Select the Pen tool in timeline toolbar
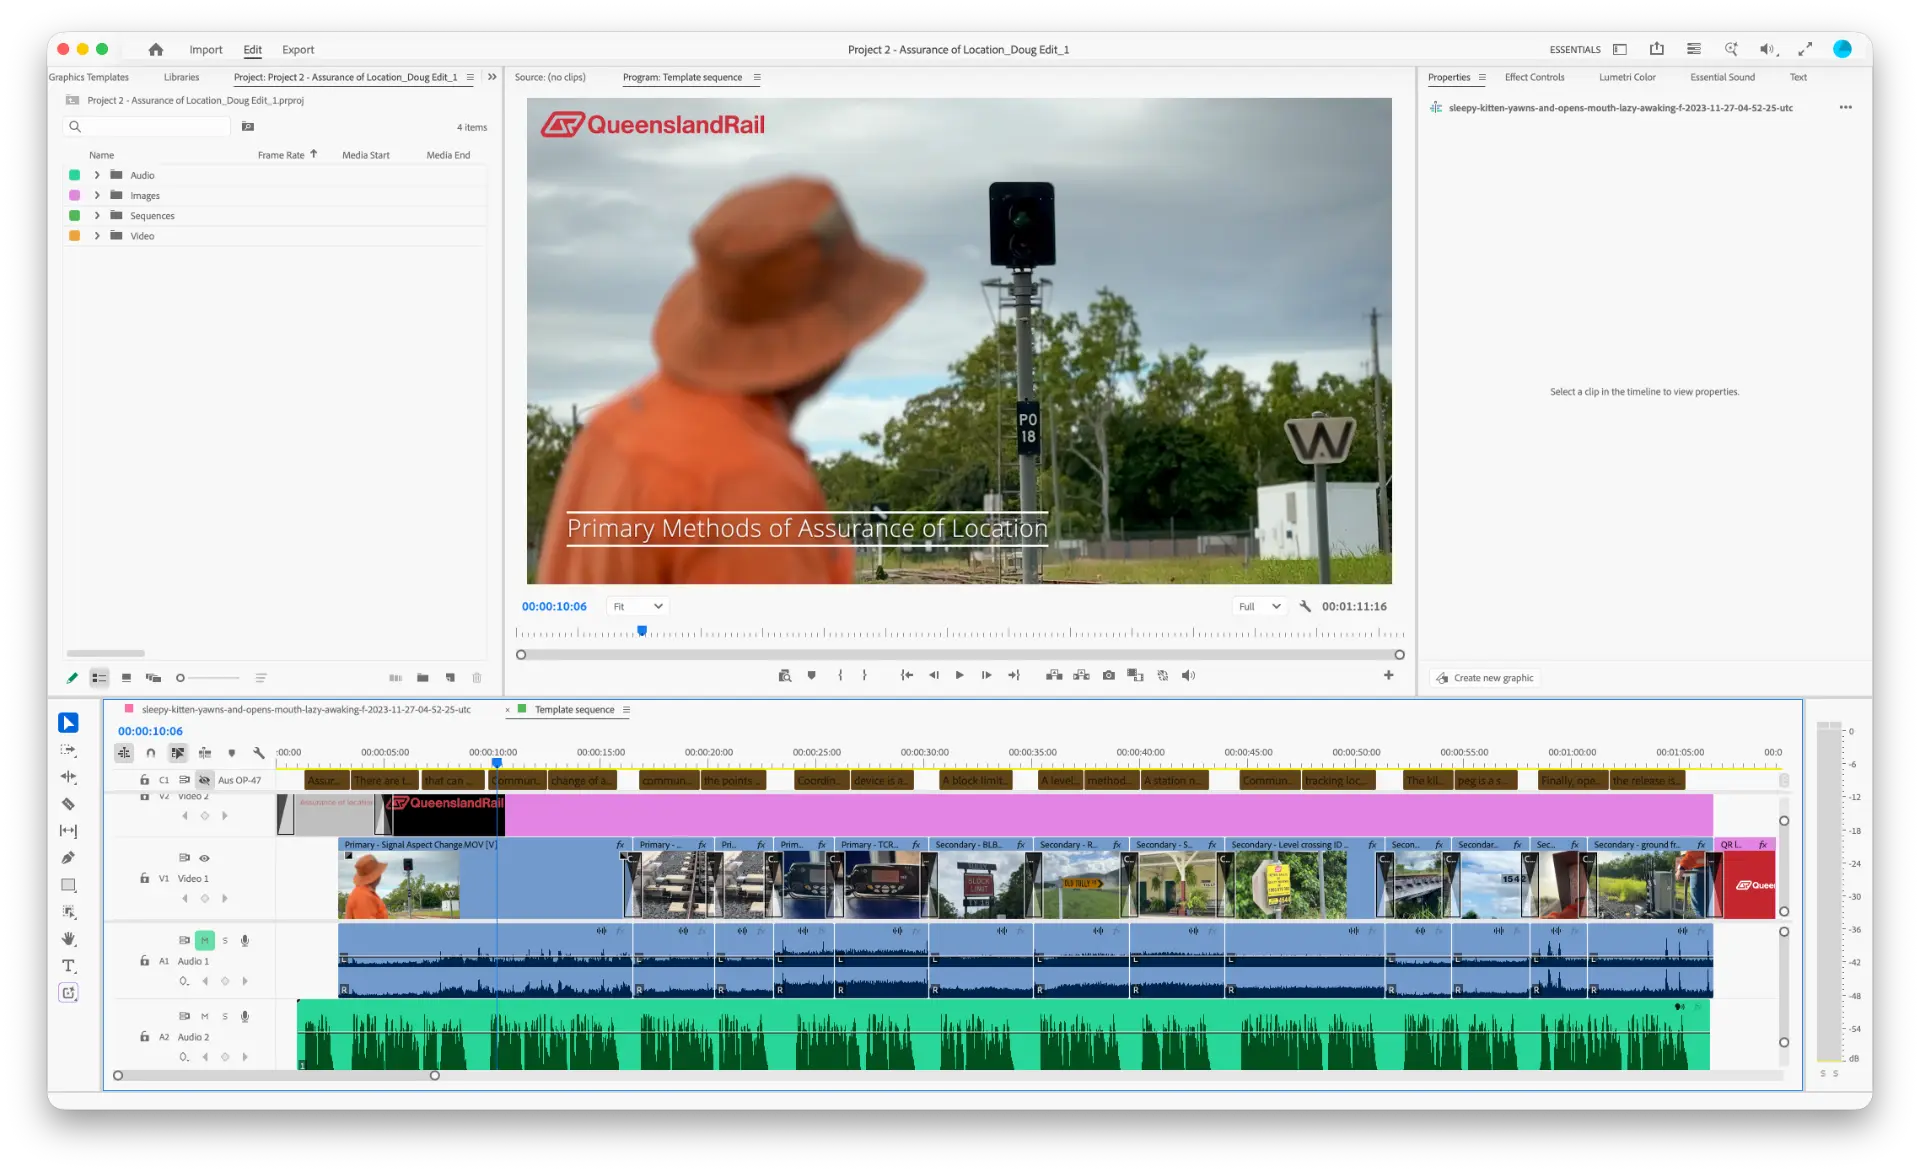The width and height of the screenshot is (1920, 1172). point(68,858)
